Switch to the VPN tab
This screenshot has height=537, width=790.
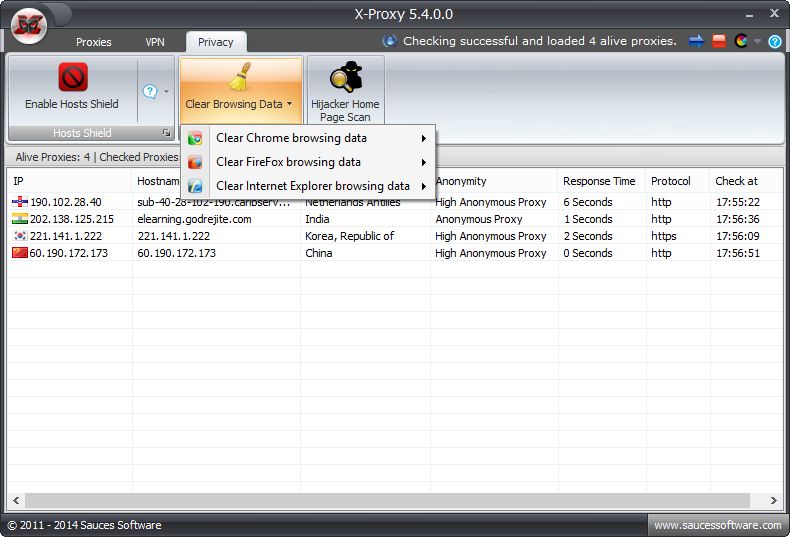pos(155,42)
